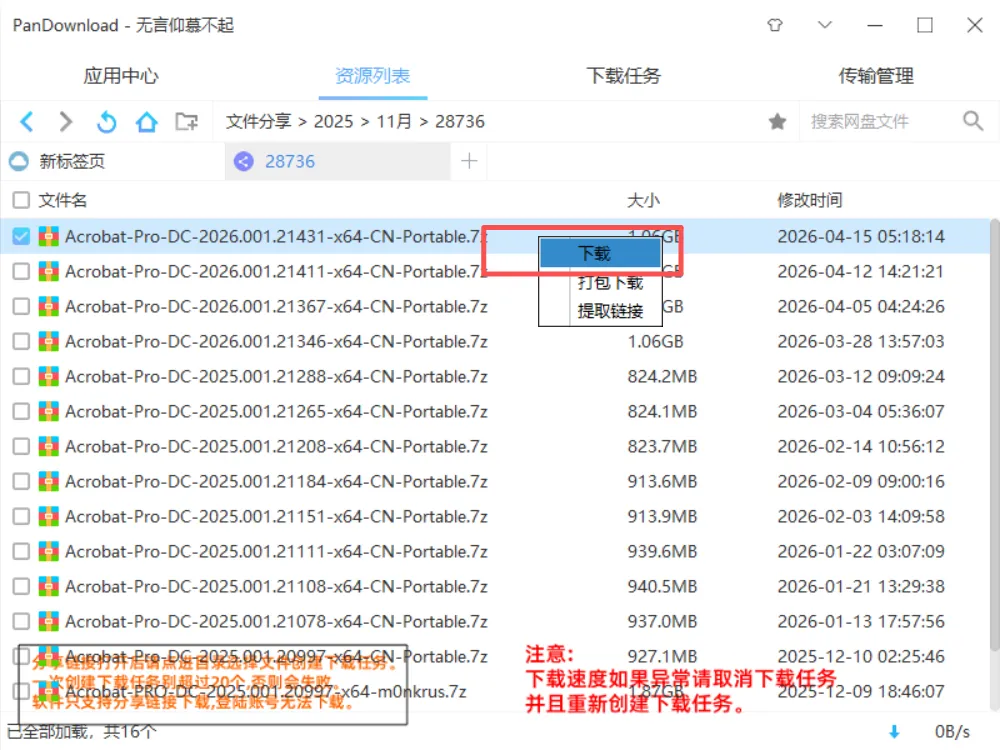1000x750 pixels.
Task: Toggle the select-all 文件名 checkbox
Action: 21,200
